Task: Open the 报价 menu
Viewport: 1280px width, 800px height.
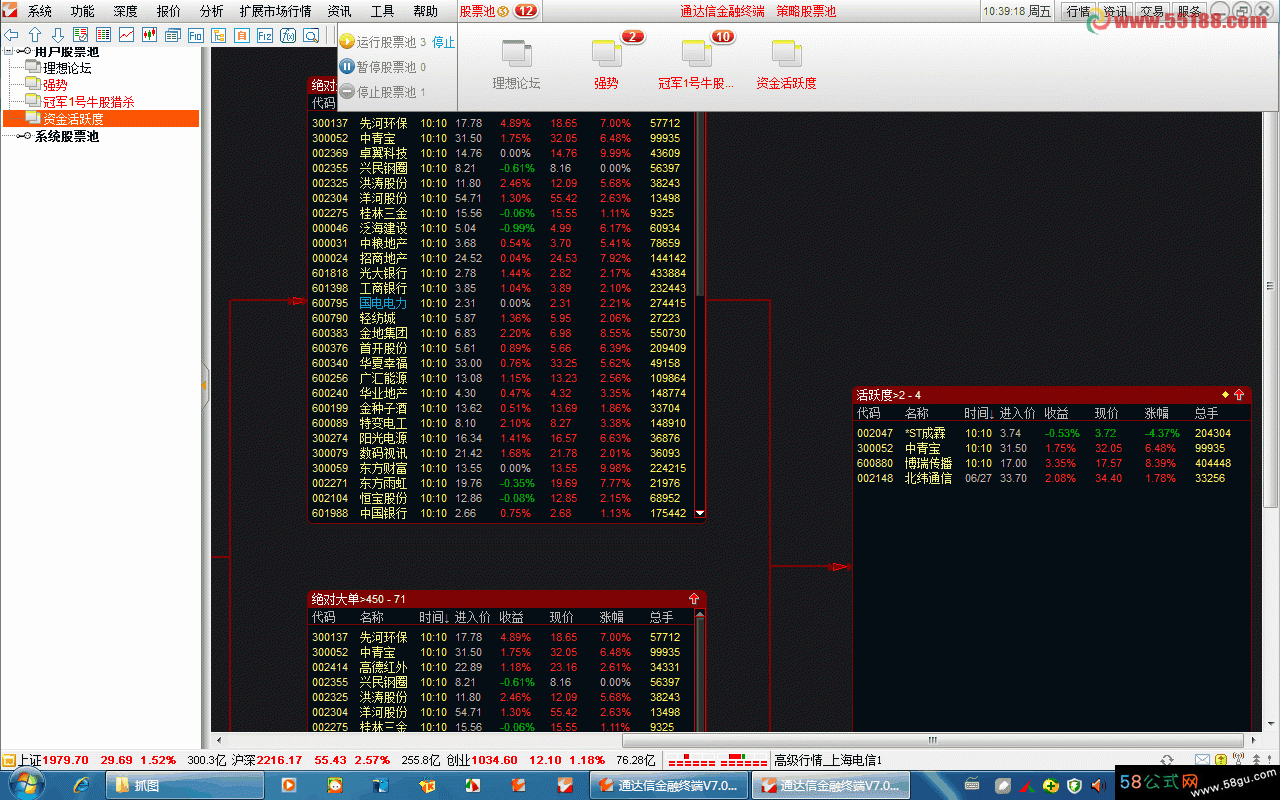Action: tap(169, 12)
